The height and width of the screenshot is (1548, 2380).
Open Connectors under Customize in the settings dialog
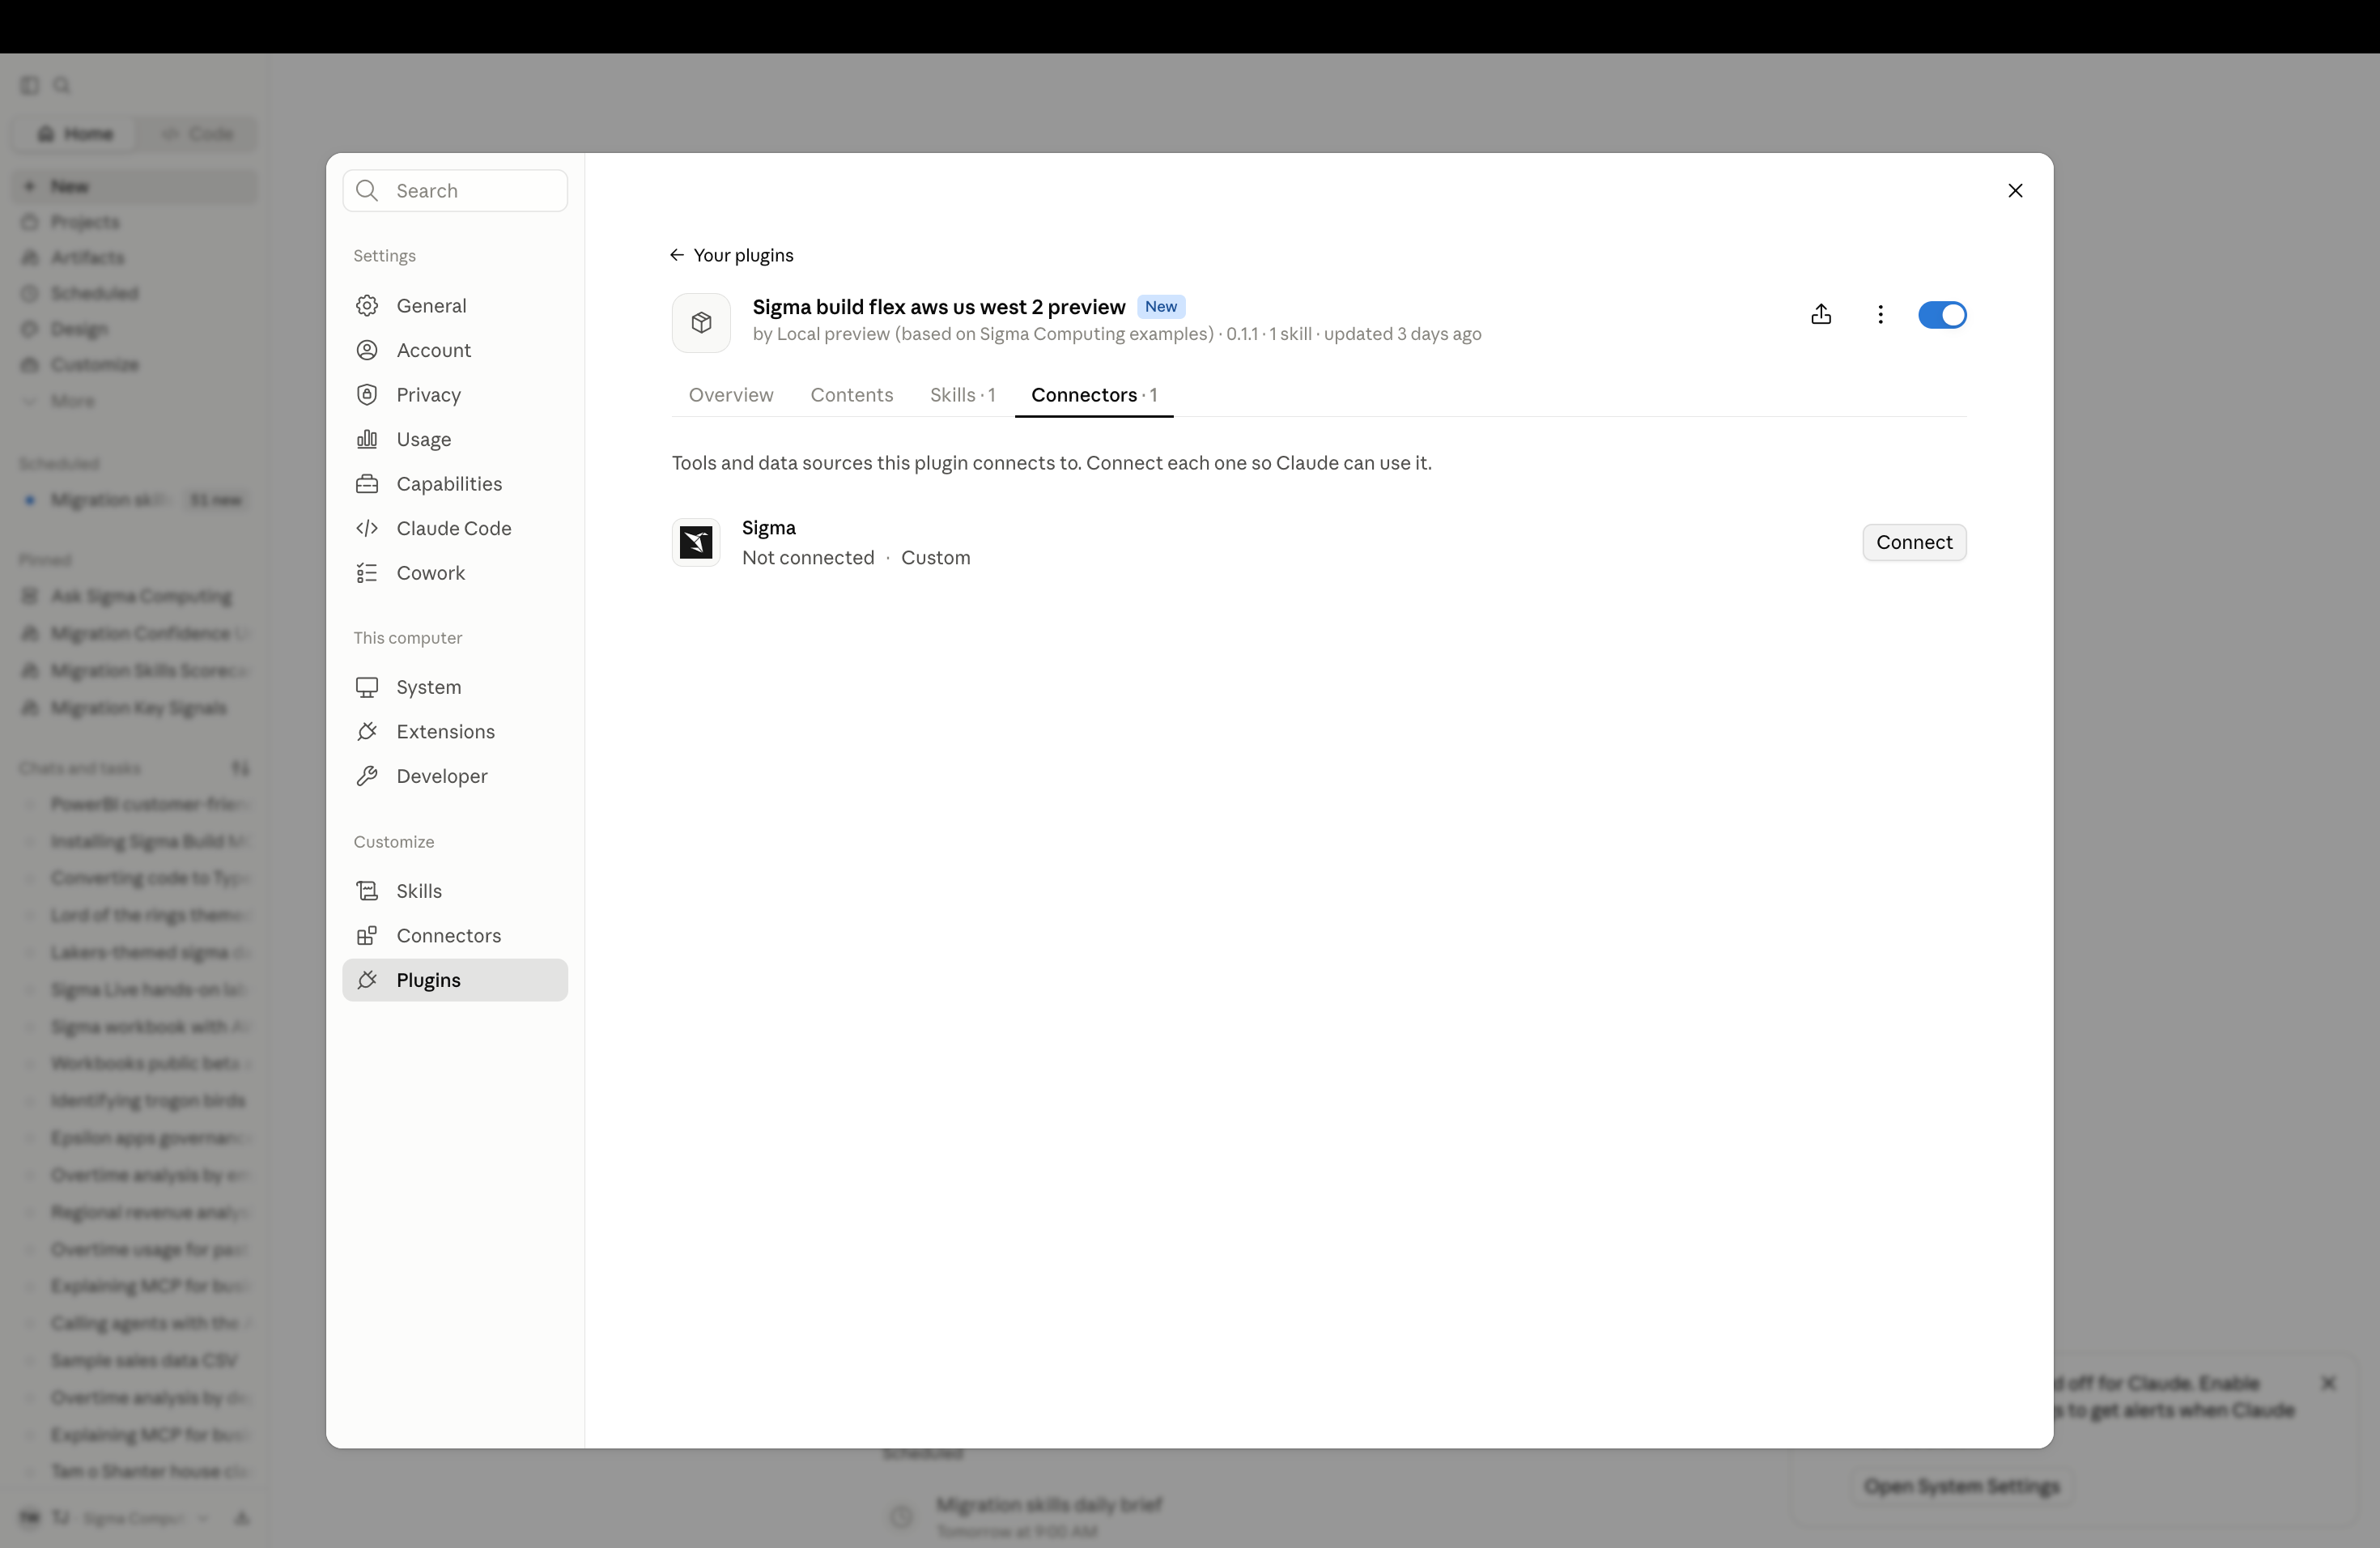tap(455, 936)
